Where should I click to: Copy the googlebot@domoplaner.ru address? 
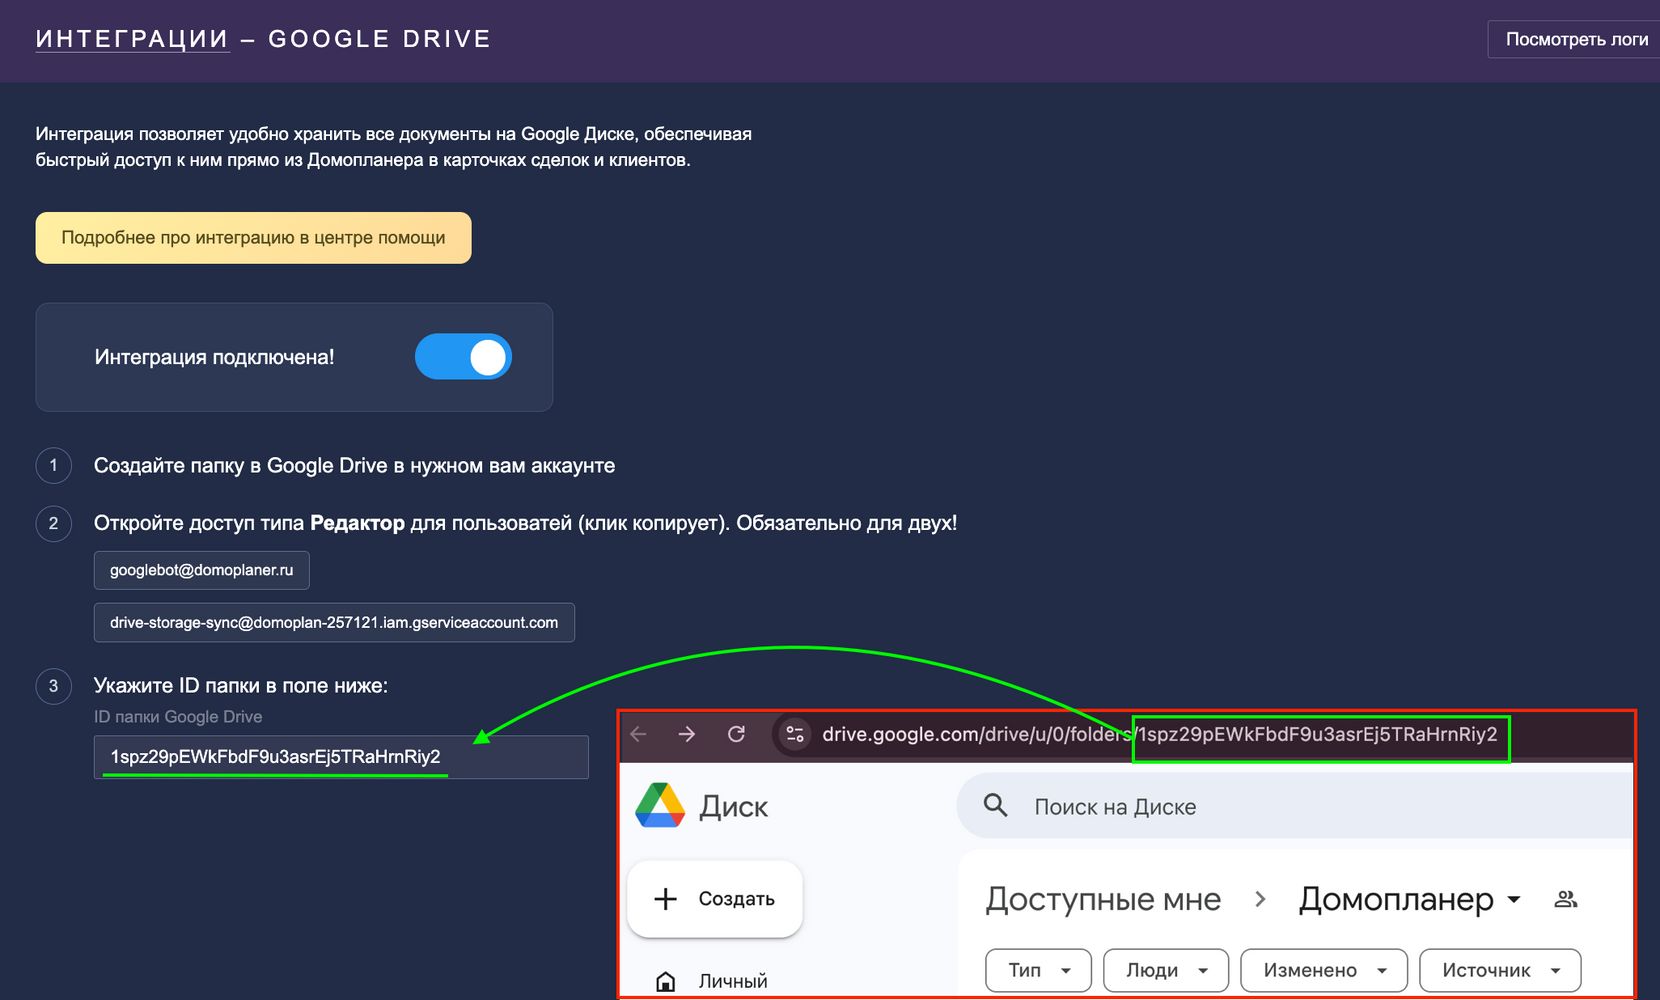click(202, 570)
